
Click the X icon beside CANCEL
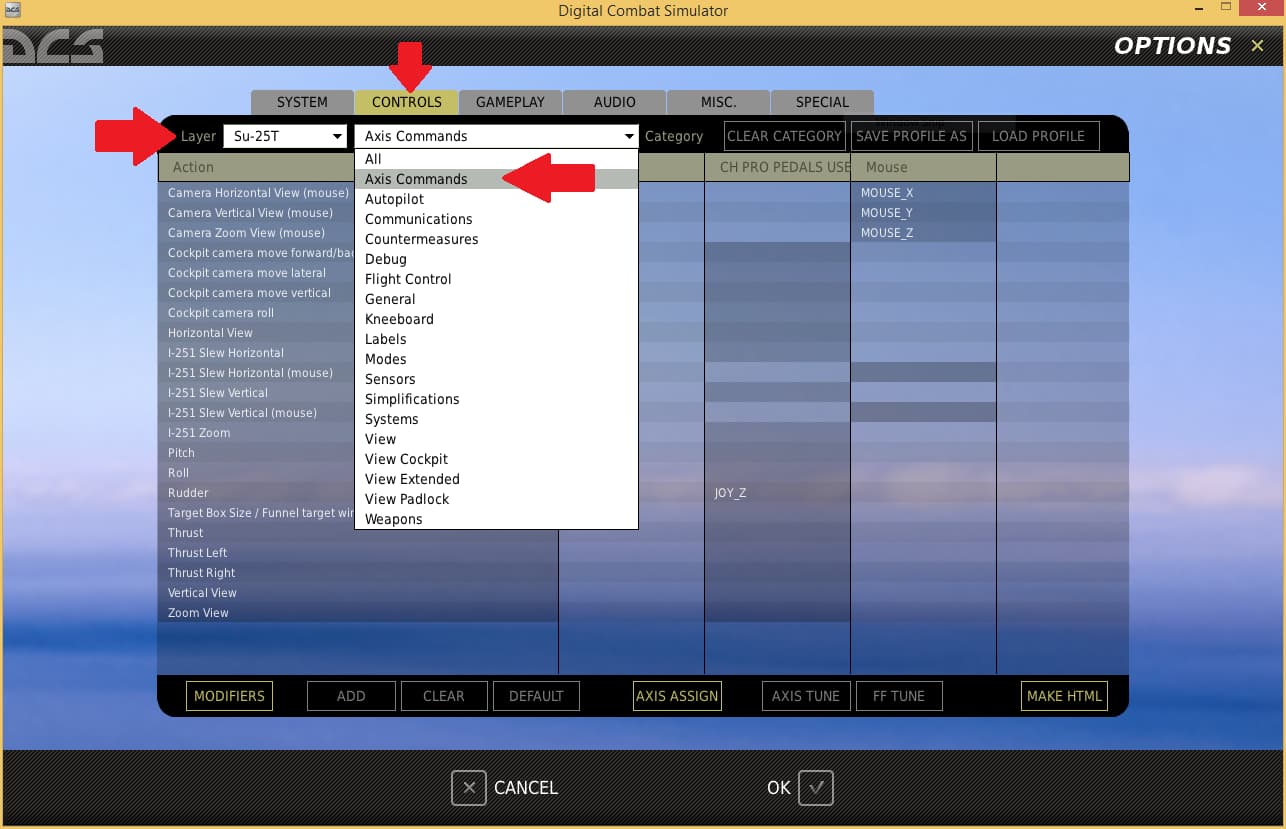pyautogui.click(x=469, y=788)
